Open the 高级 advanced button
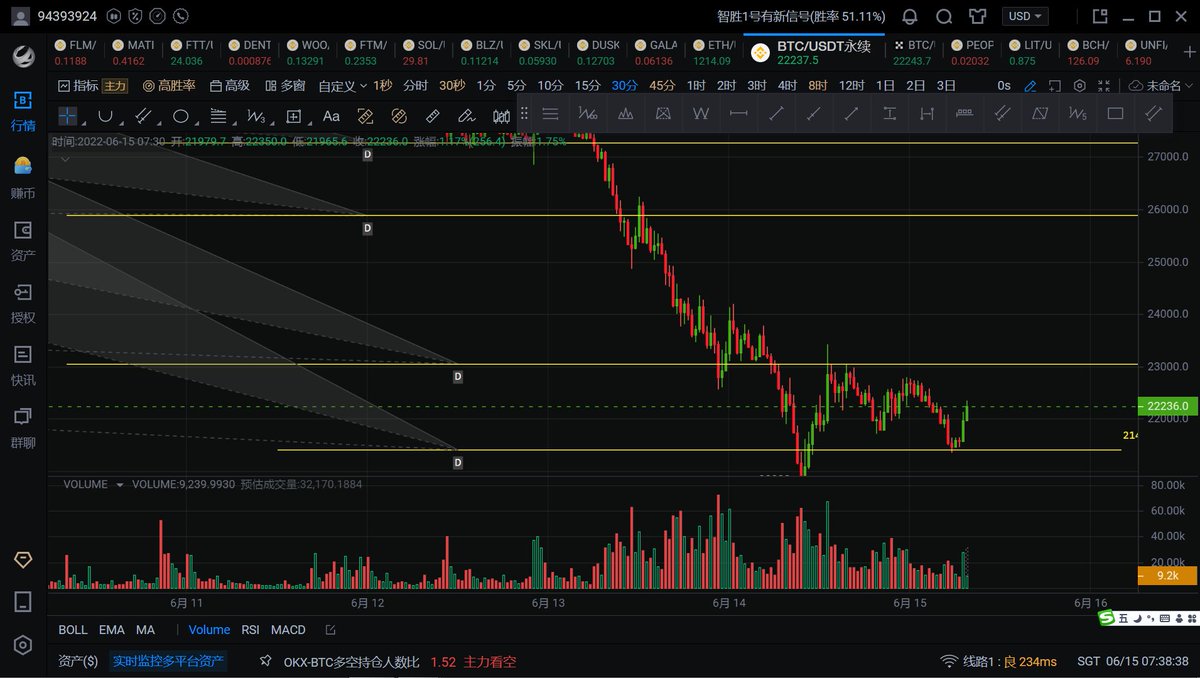The image size is (1200, 678). (228, 86)
